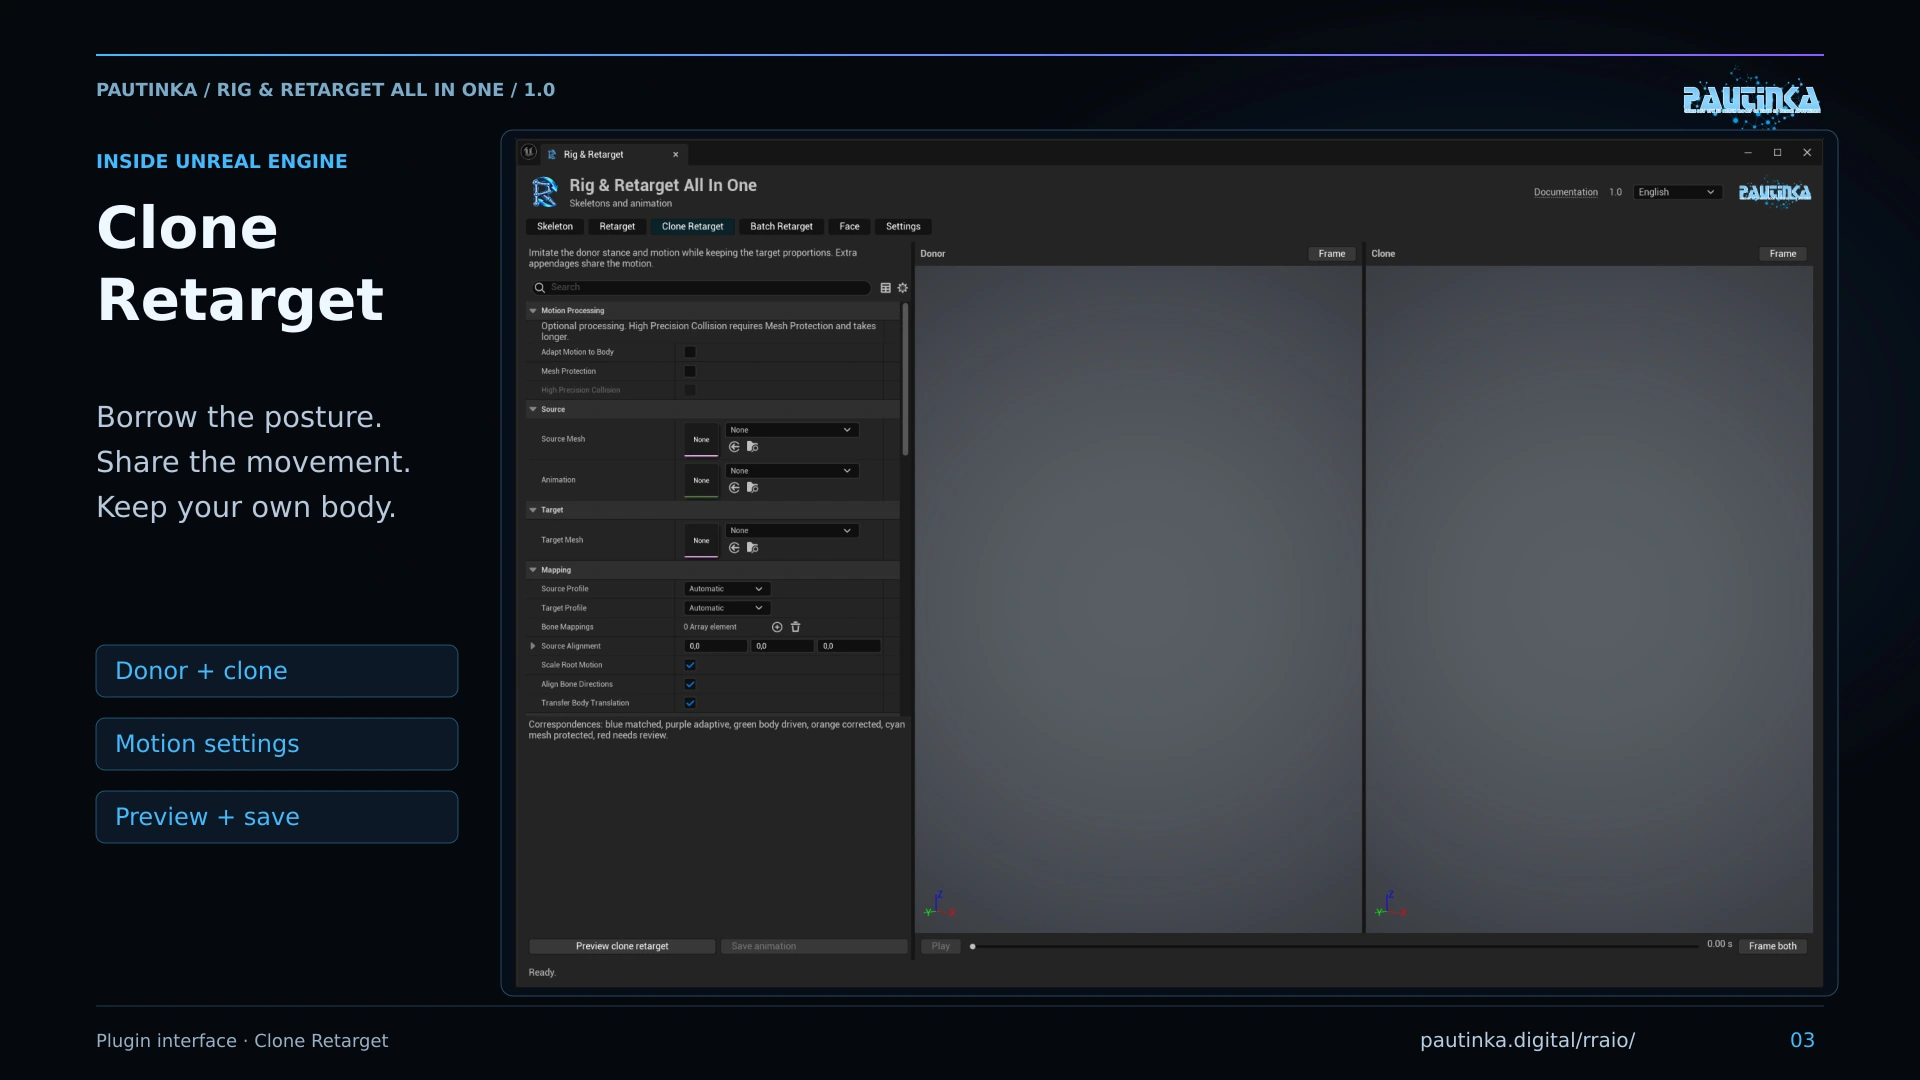Delete all Bone Mappings with trash icon

point(796,627)
